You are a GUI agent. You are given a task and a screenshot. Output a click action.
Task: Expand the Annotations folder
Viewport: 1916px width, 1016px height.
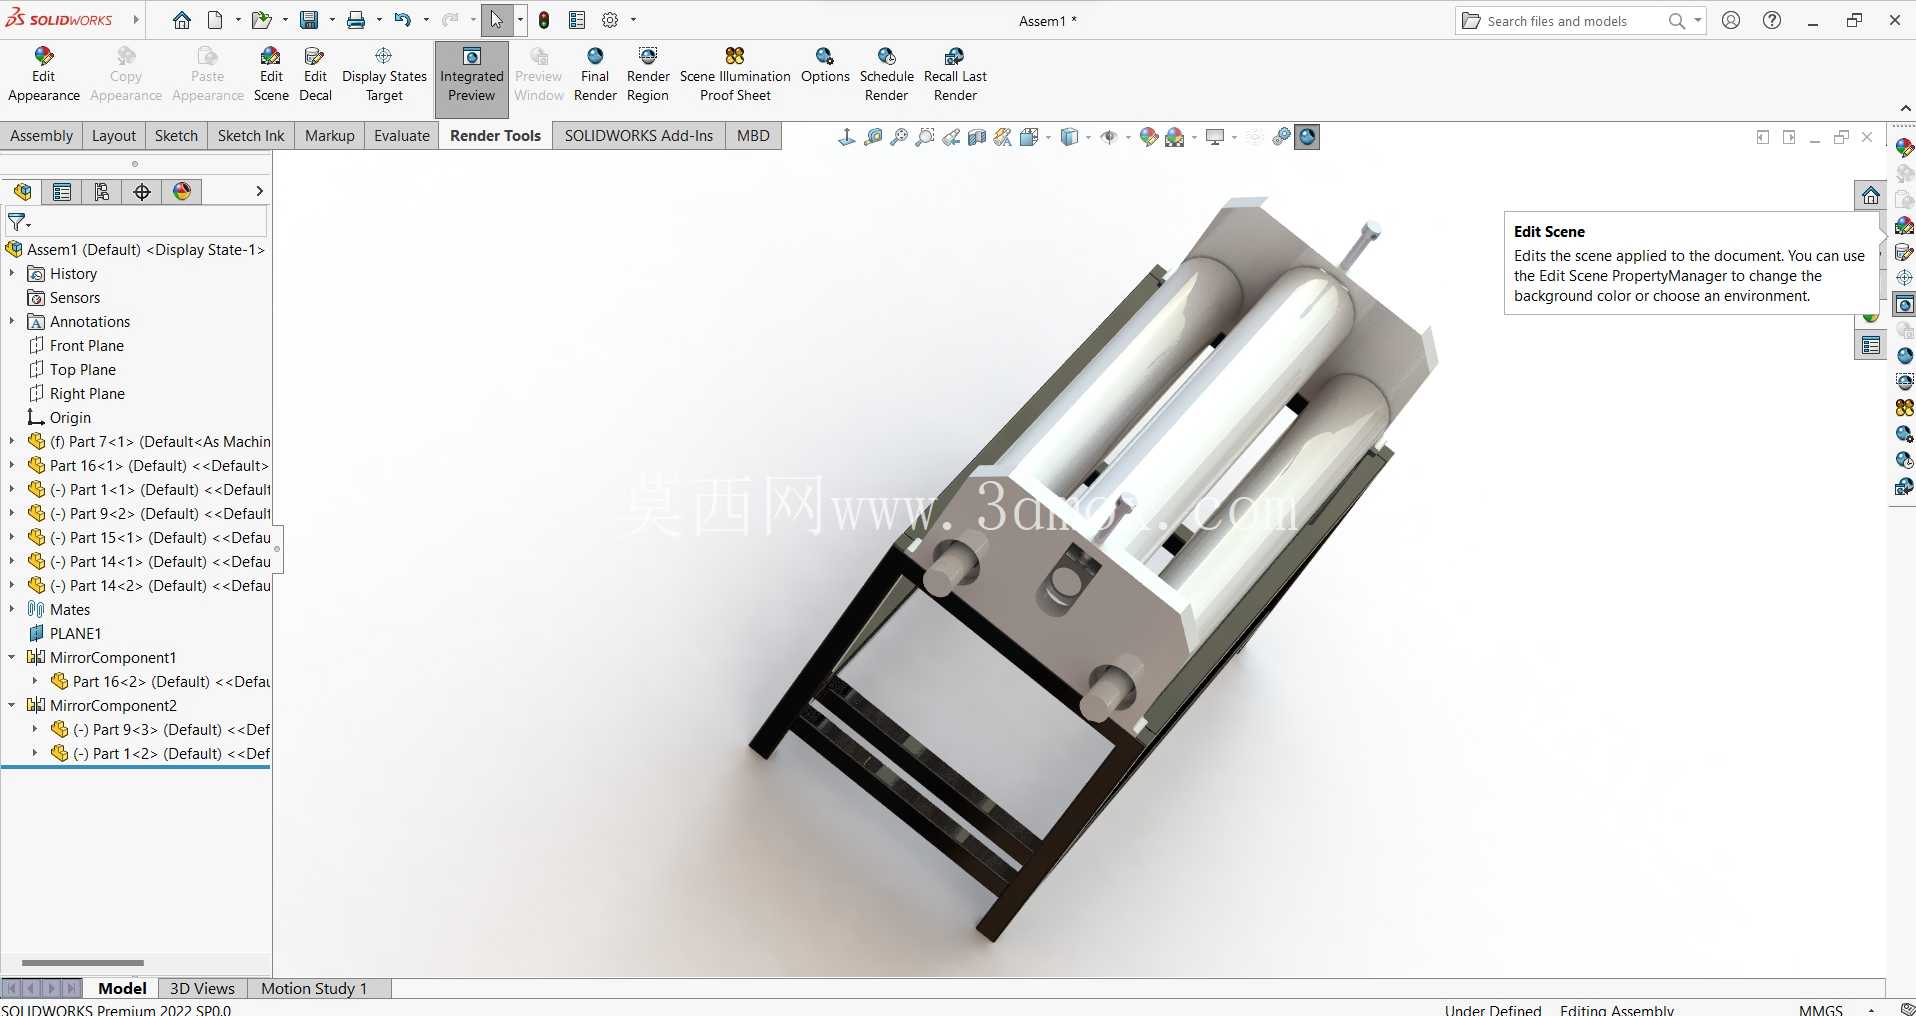12,321
